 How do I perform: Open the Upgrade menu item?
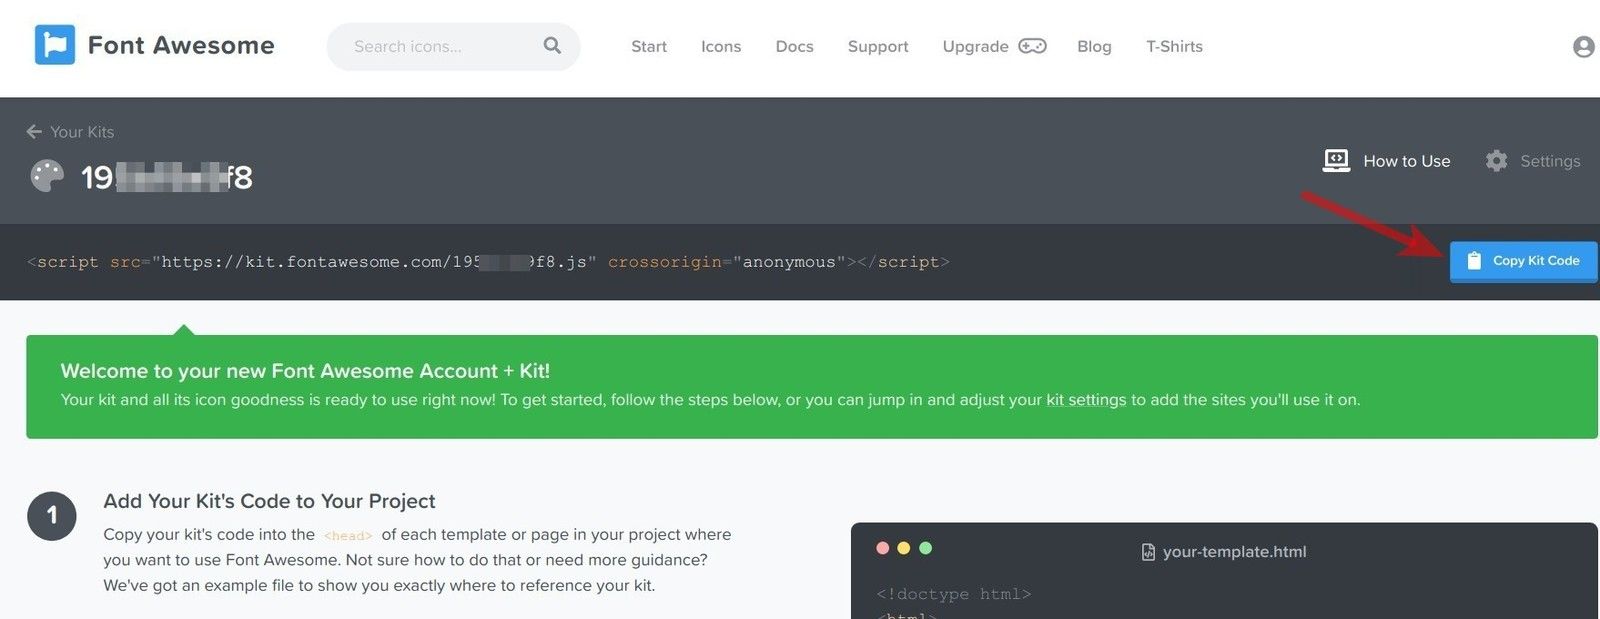click(x=975, y=46)
